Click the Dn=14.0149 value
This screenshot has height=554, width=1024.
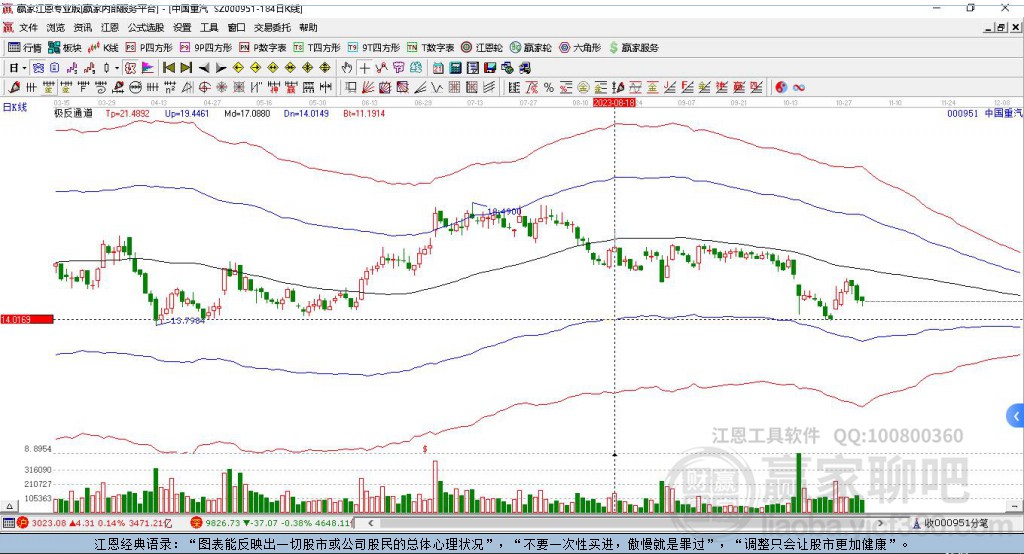[x=306, y=113]
